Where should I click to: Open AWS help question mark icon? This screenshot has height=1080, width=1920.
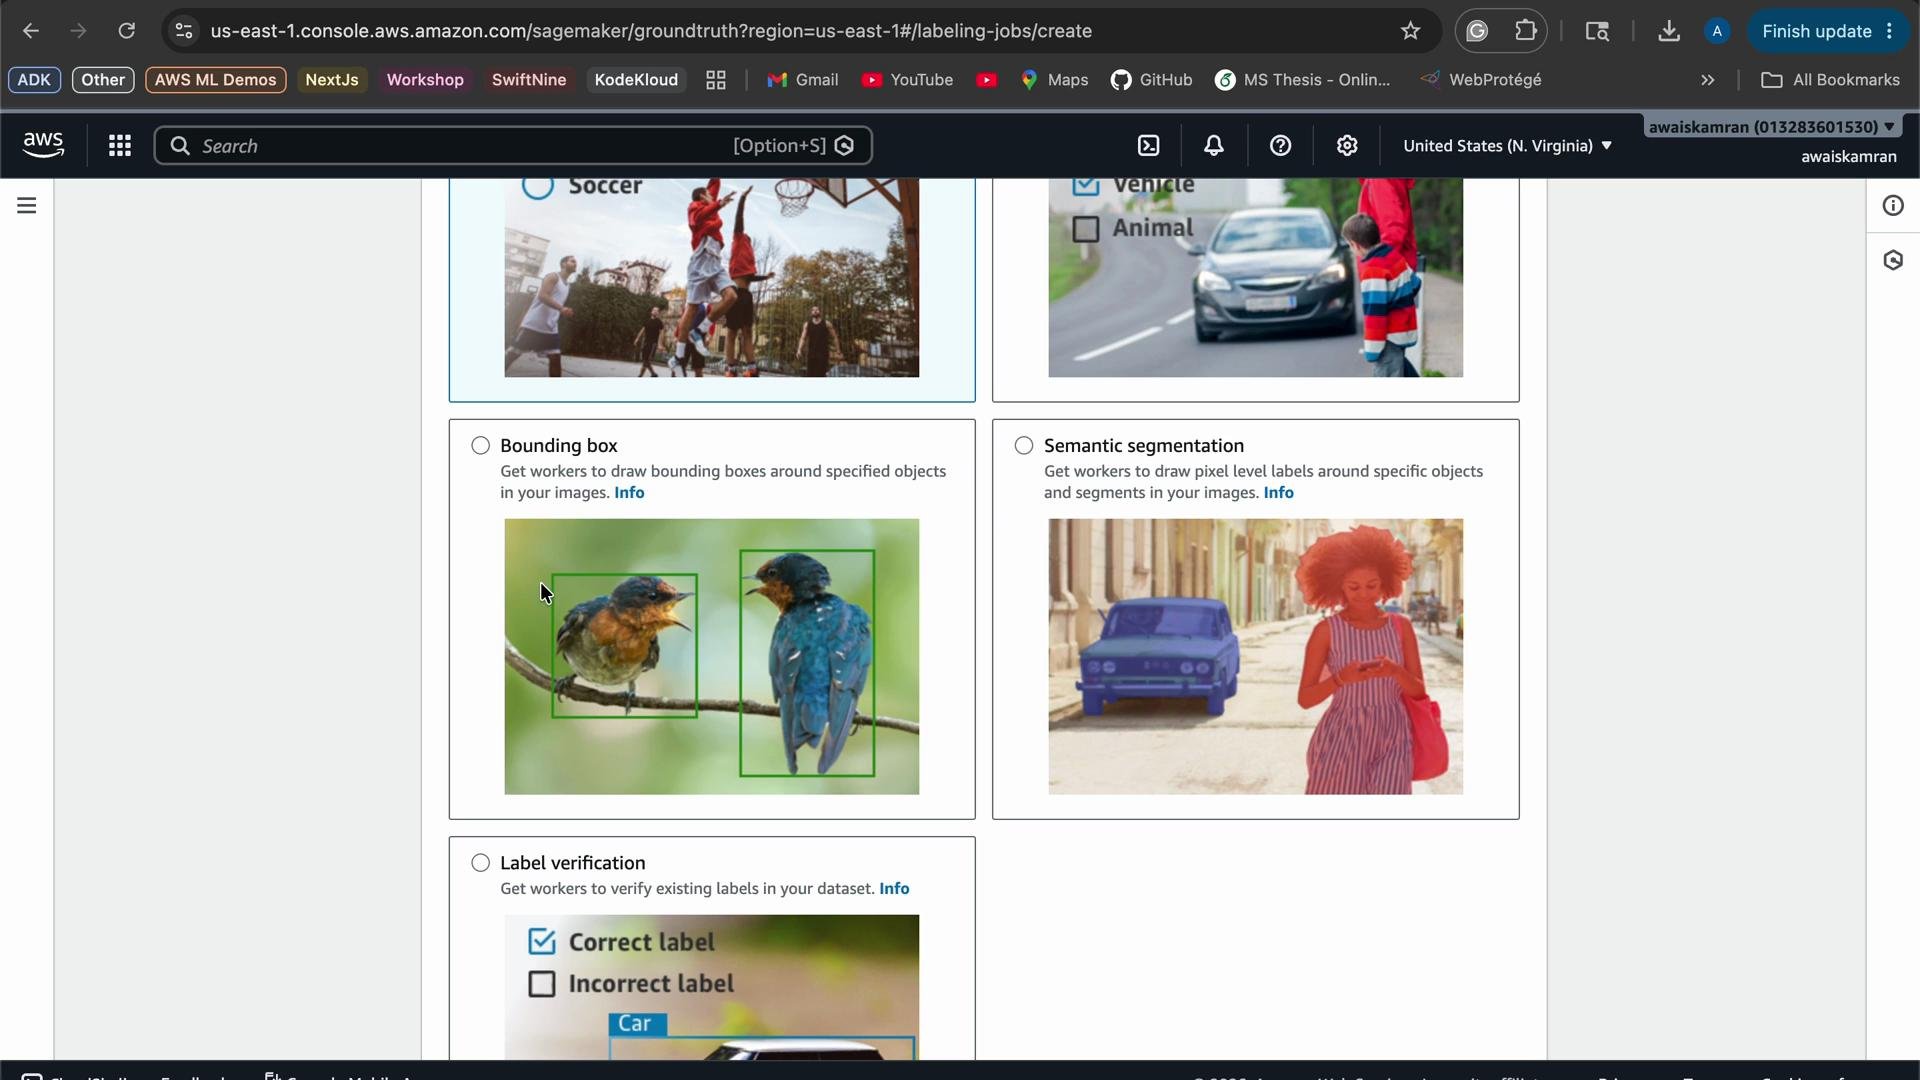pos(1280,146)
